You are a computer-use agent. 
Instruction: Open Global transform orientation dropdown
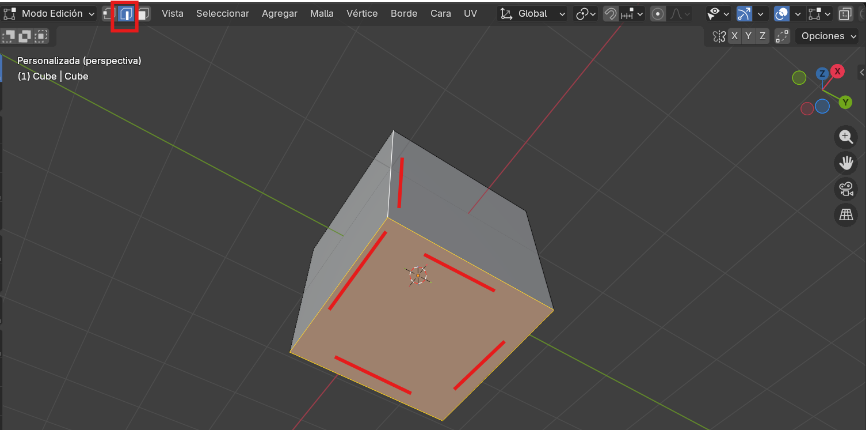click(534, 14)
